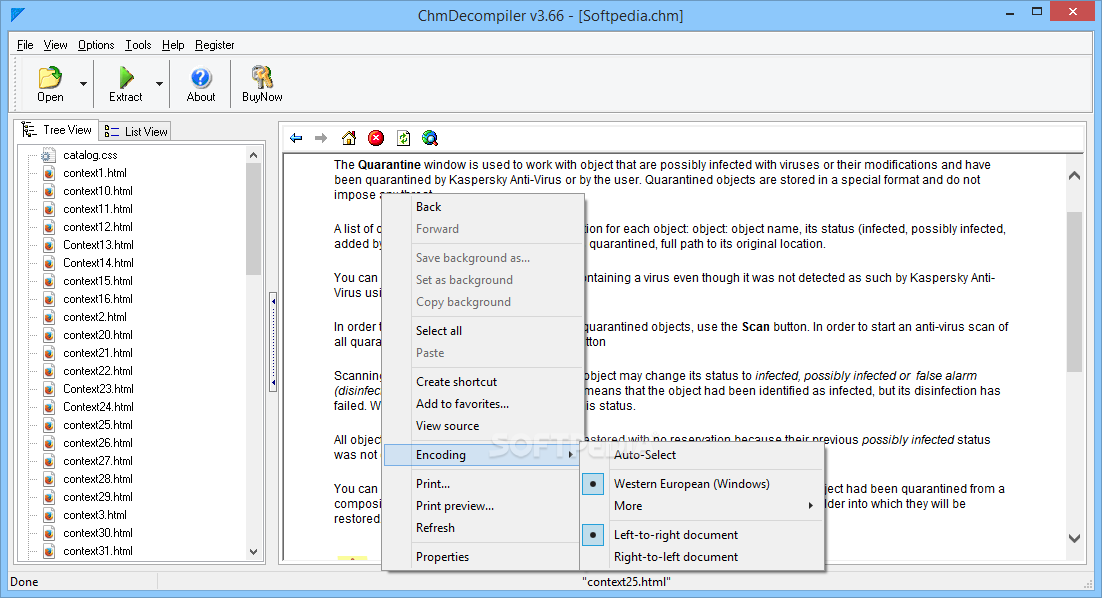Viewport: 1102px width, 598px height.
Task: Choose Back in context menu
Action: (x=482, y=207)
